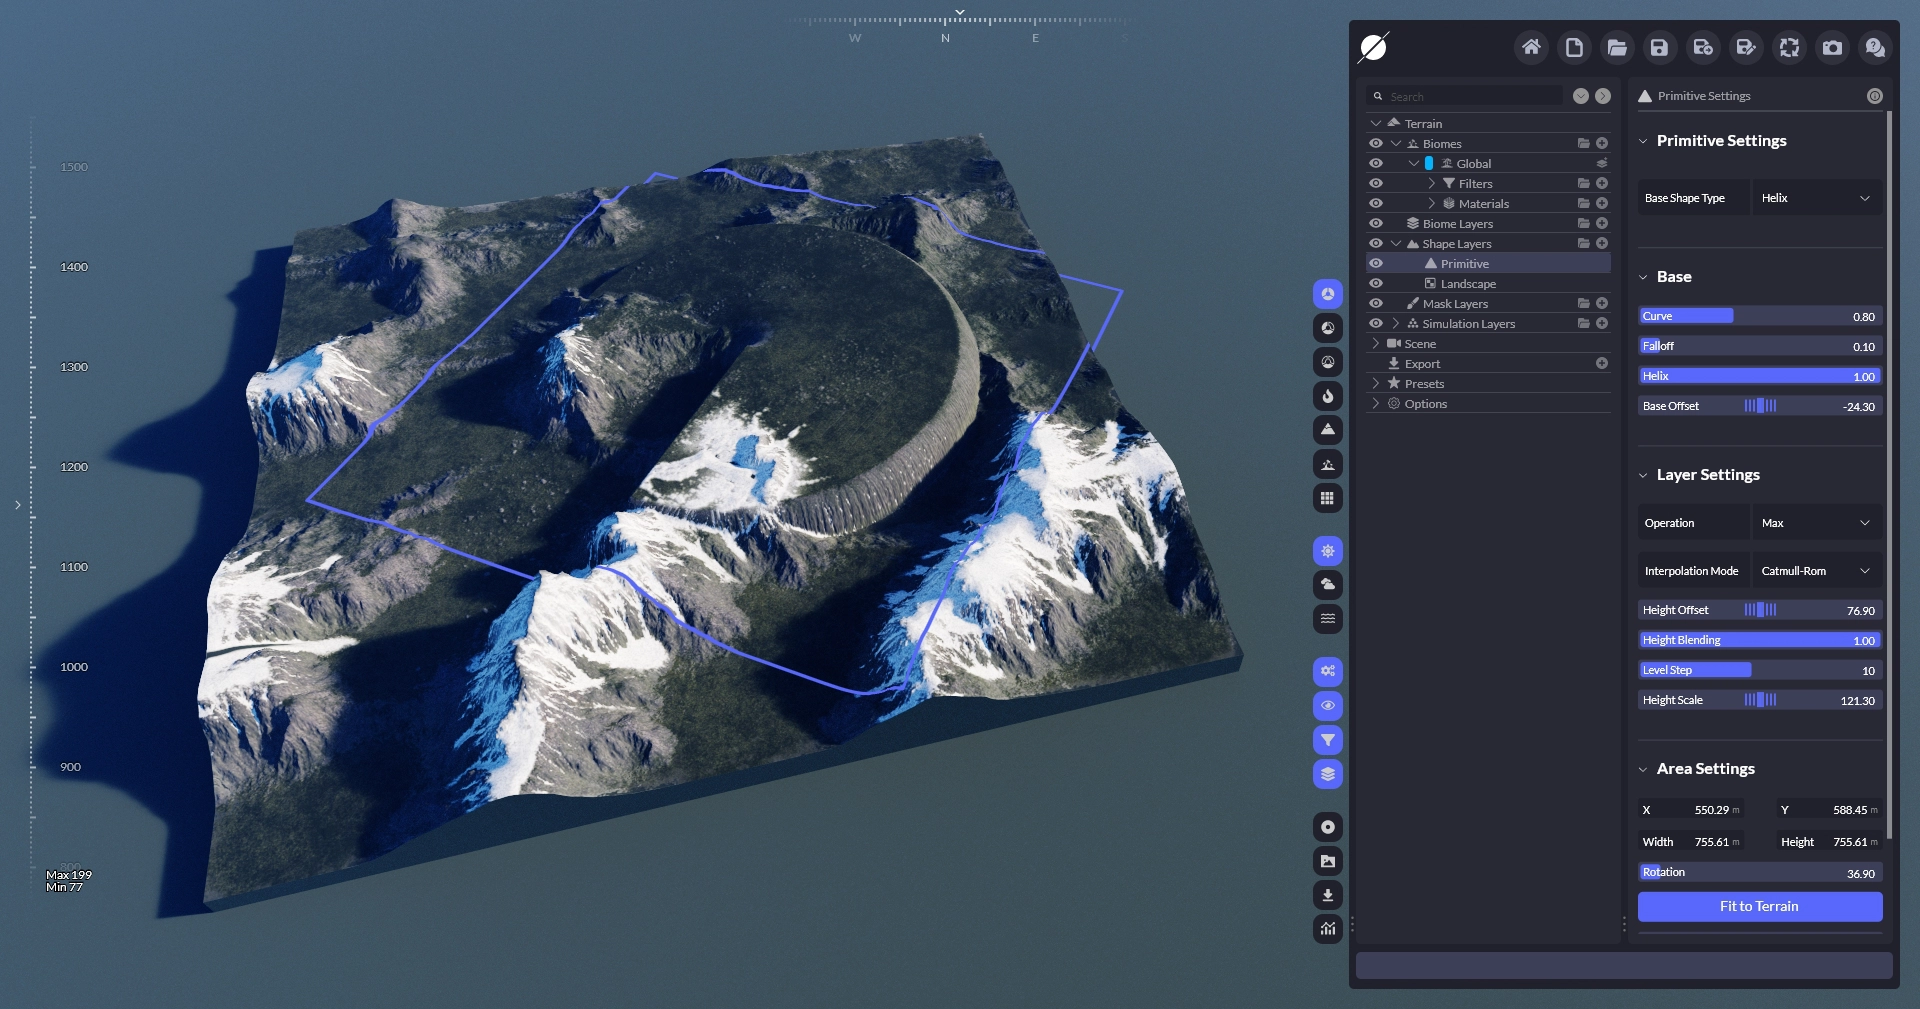Toggle visibility of the Primitive layer
This screenshot has height=1009, width=1920.
(x=1376, y=264)
